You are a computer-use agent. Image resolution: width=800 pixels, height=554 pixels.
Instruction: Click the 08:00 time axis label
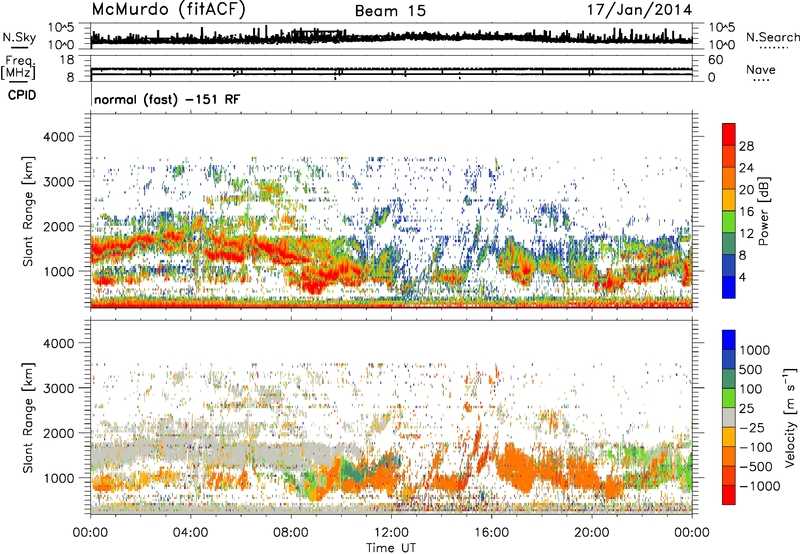(x=291, y=533)
